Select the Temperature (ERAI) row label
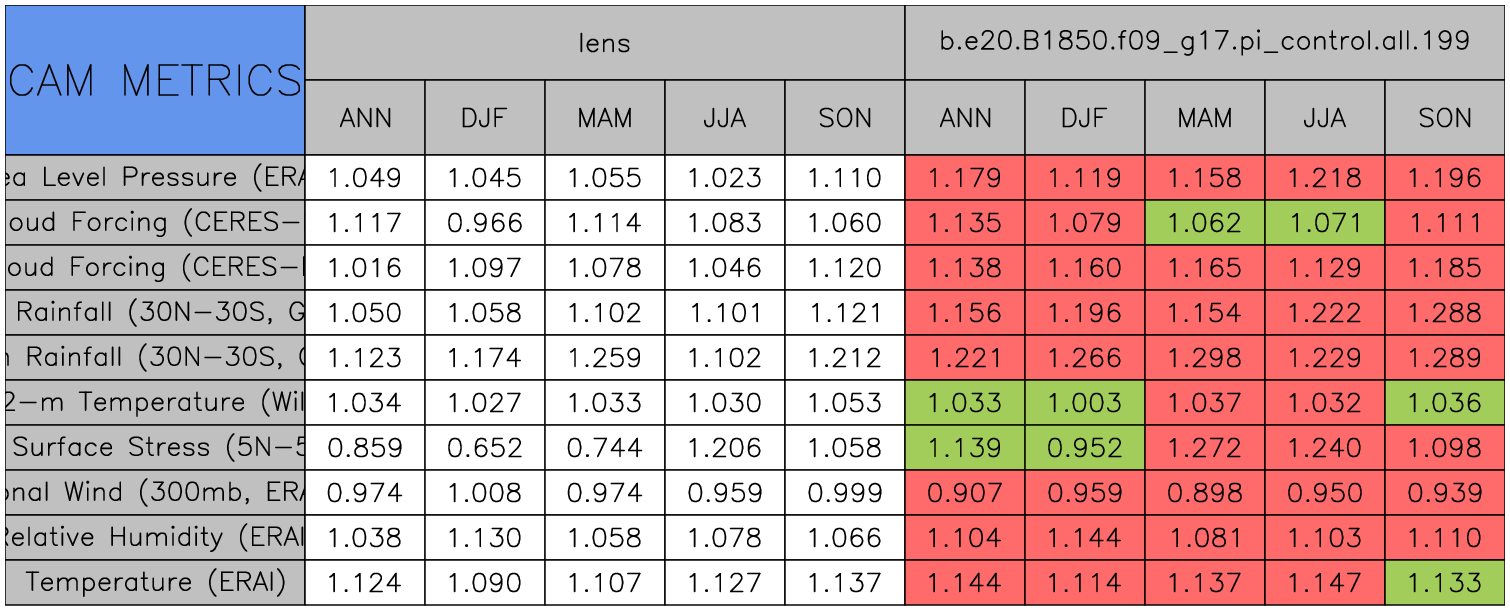 (155, 583)
